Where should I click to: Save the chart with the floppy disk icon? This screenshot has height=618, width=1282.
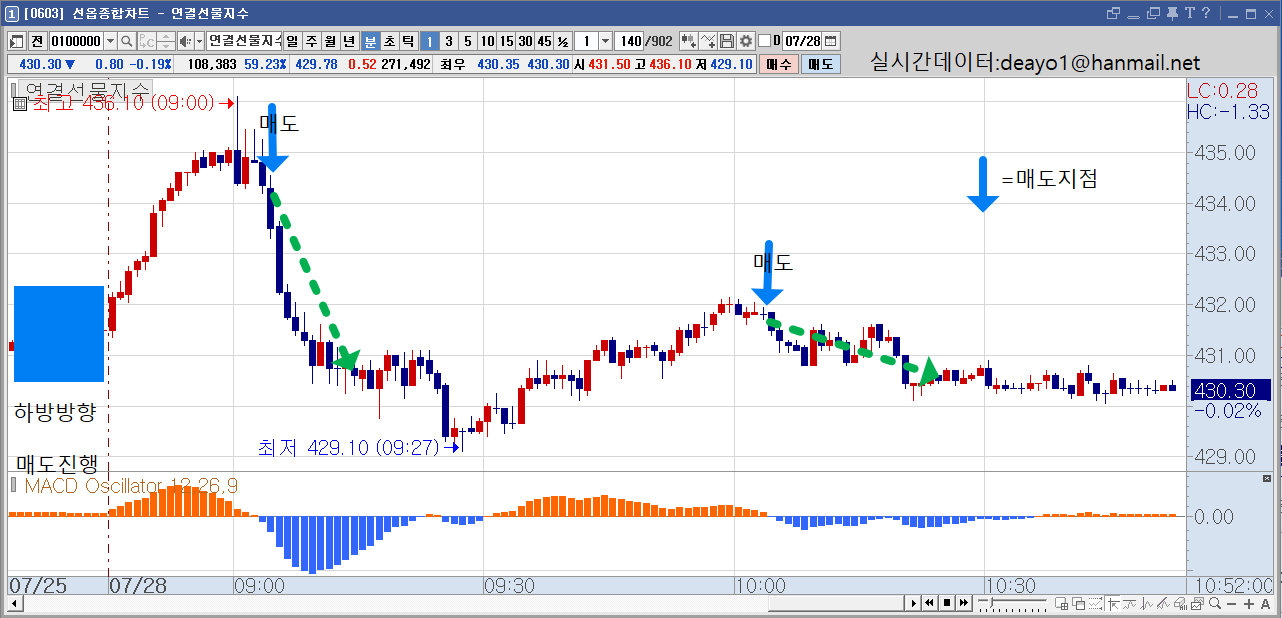coord(727,41)
